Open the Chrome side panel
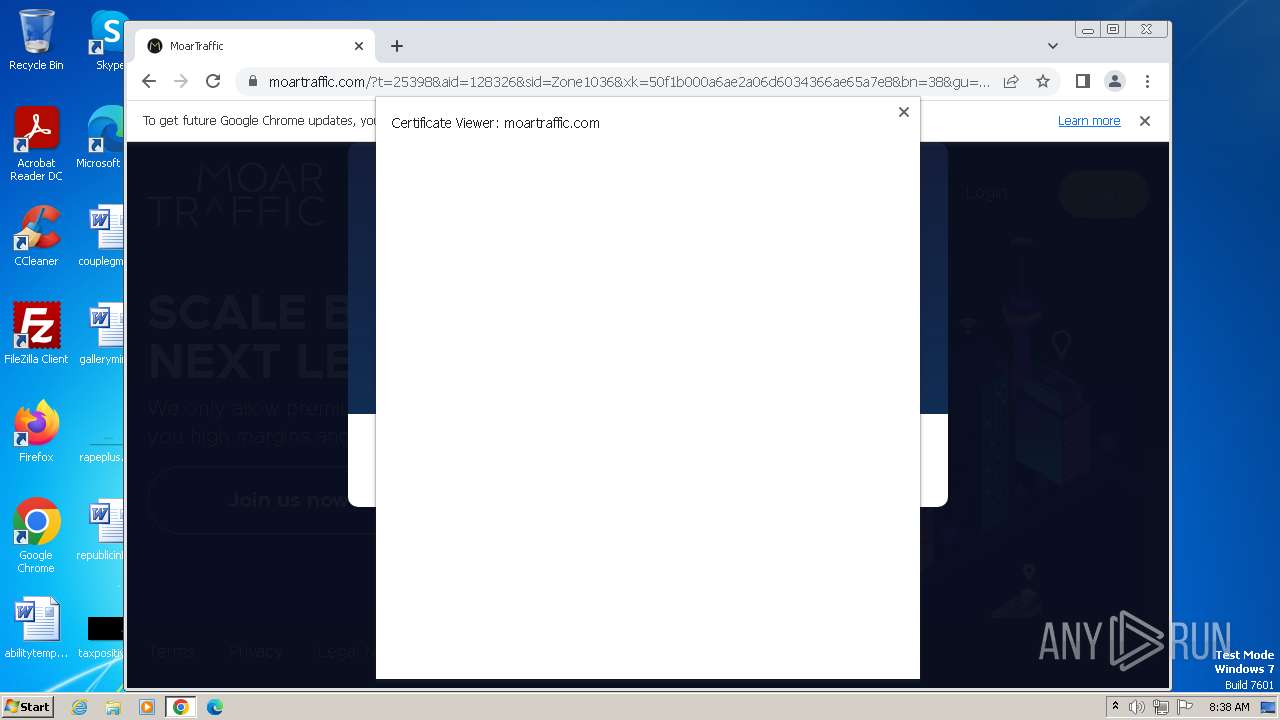Screen dimensions: 1280x720 point(1082,81)
